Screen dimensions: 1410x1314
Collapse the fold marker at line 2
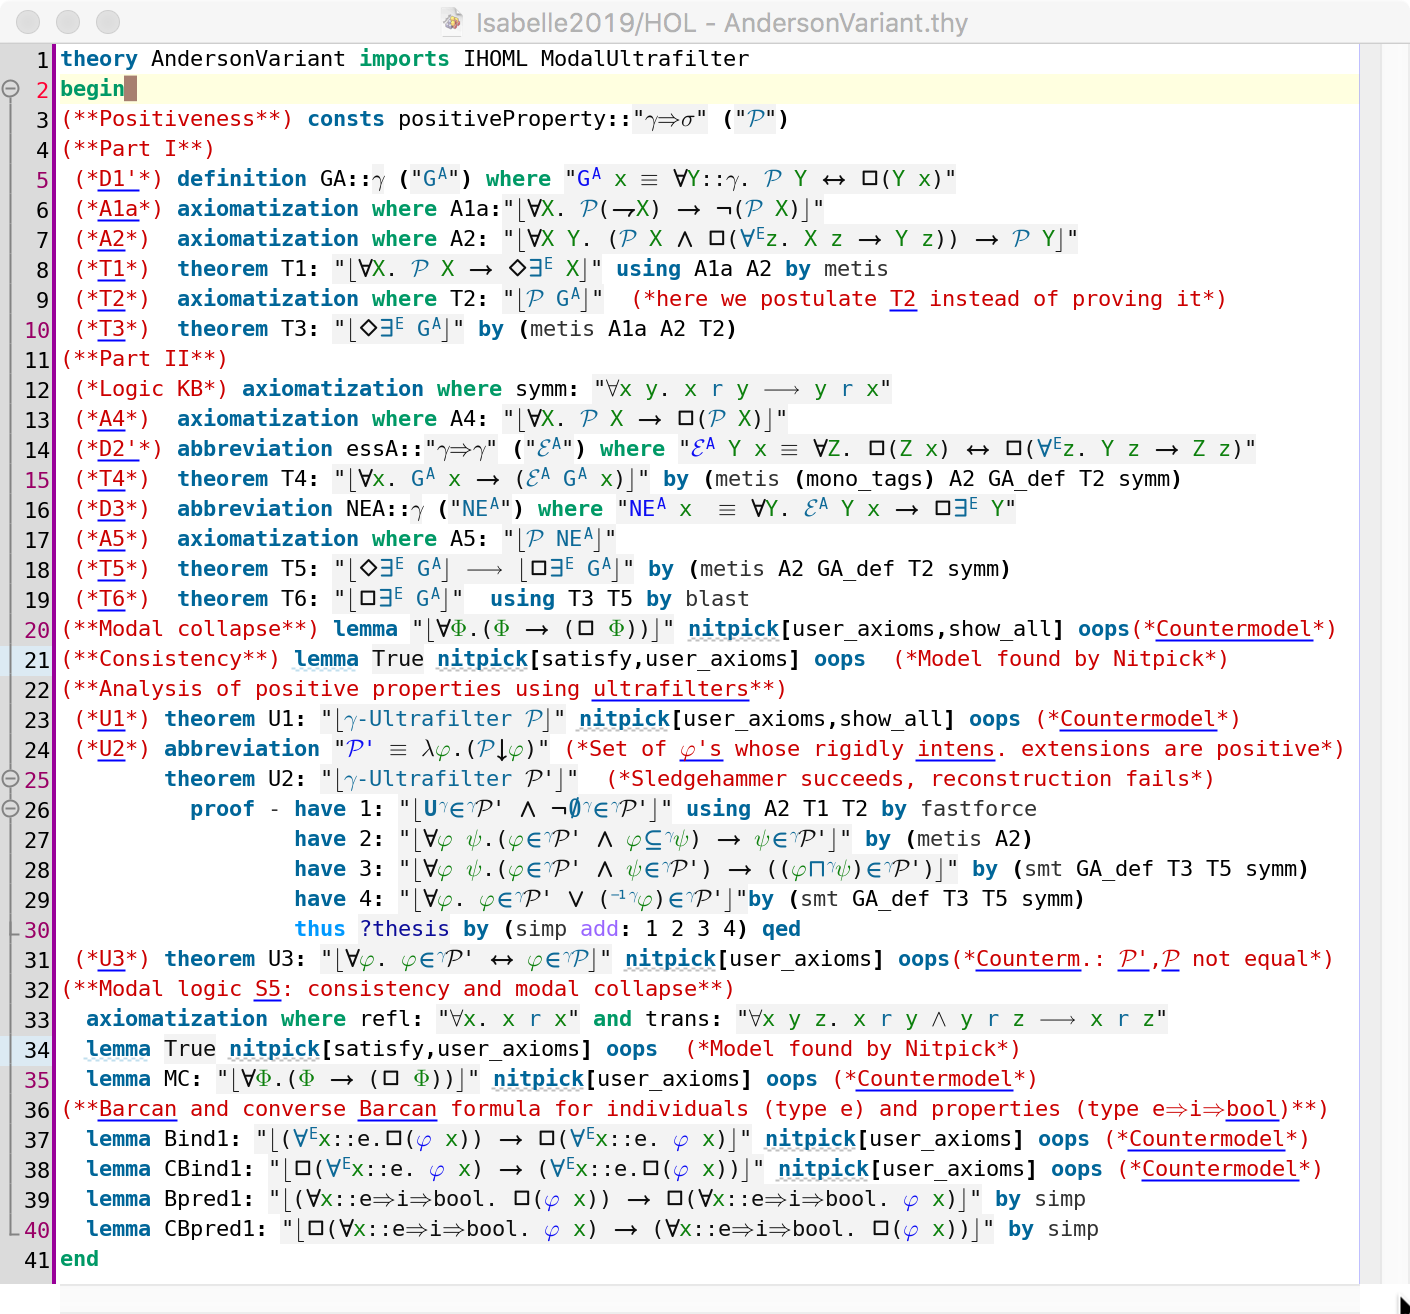(11, 89)
